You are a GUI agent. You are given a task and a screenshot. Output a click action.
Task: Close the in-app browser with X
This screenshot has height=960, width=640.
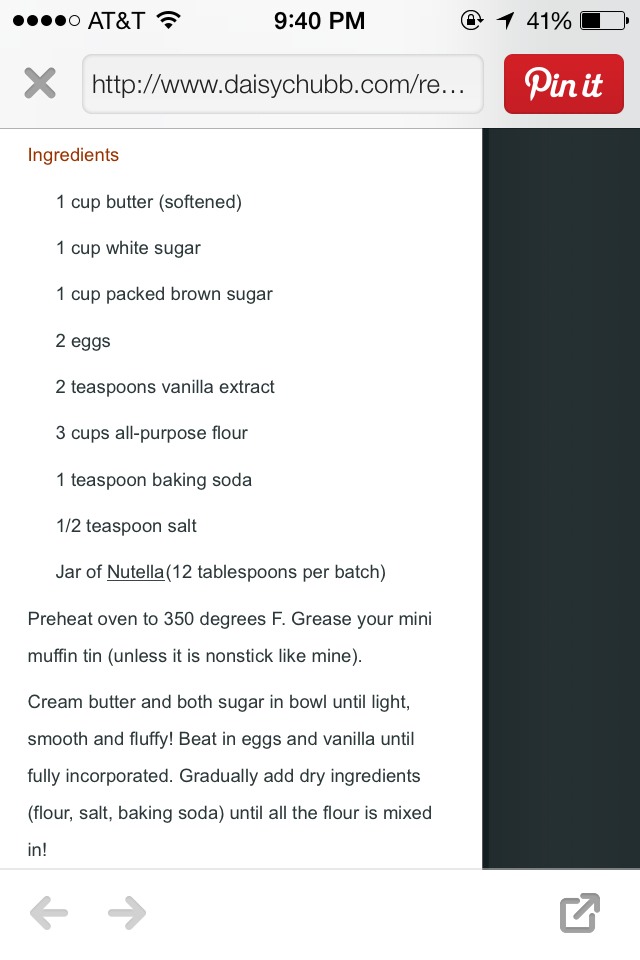[40, 83]
